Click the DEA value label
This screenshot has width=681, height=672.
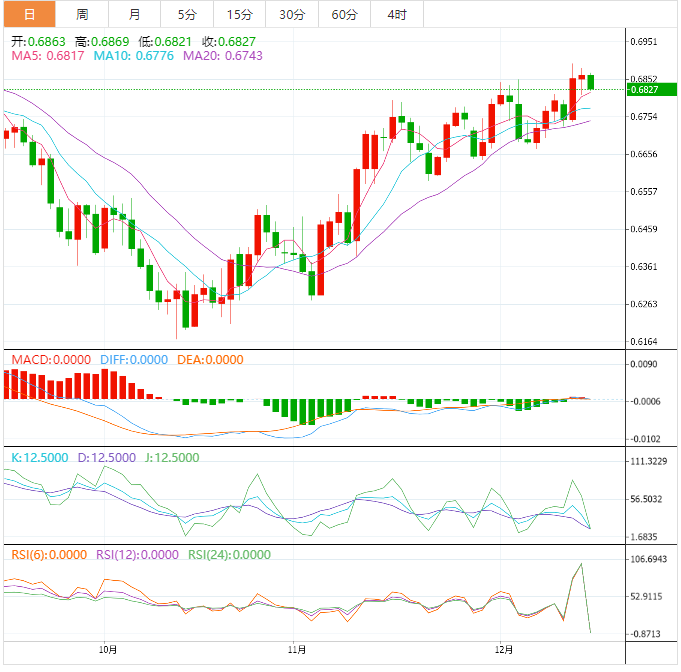[210, 360]
